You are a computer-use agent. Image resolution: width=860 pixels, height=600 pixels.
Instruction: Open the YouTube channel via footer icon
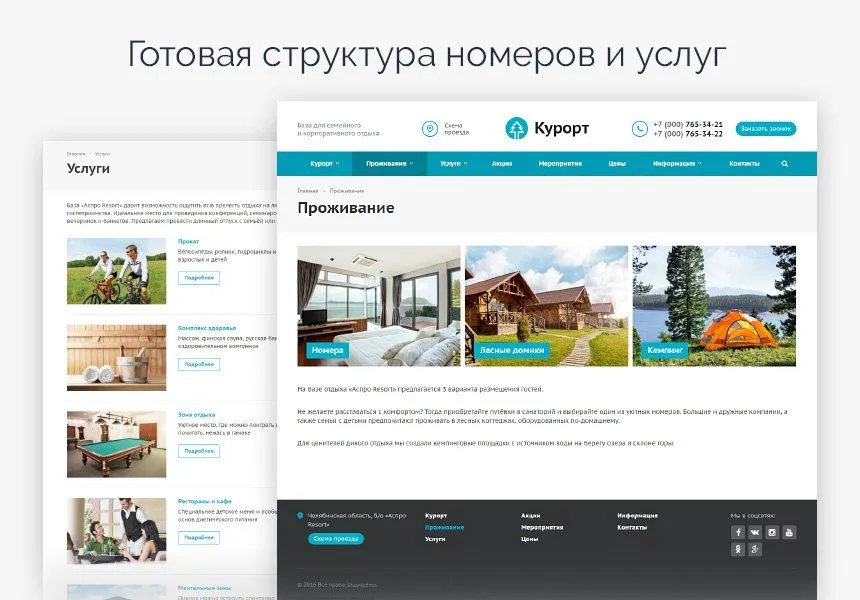789,532
